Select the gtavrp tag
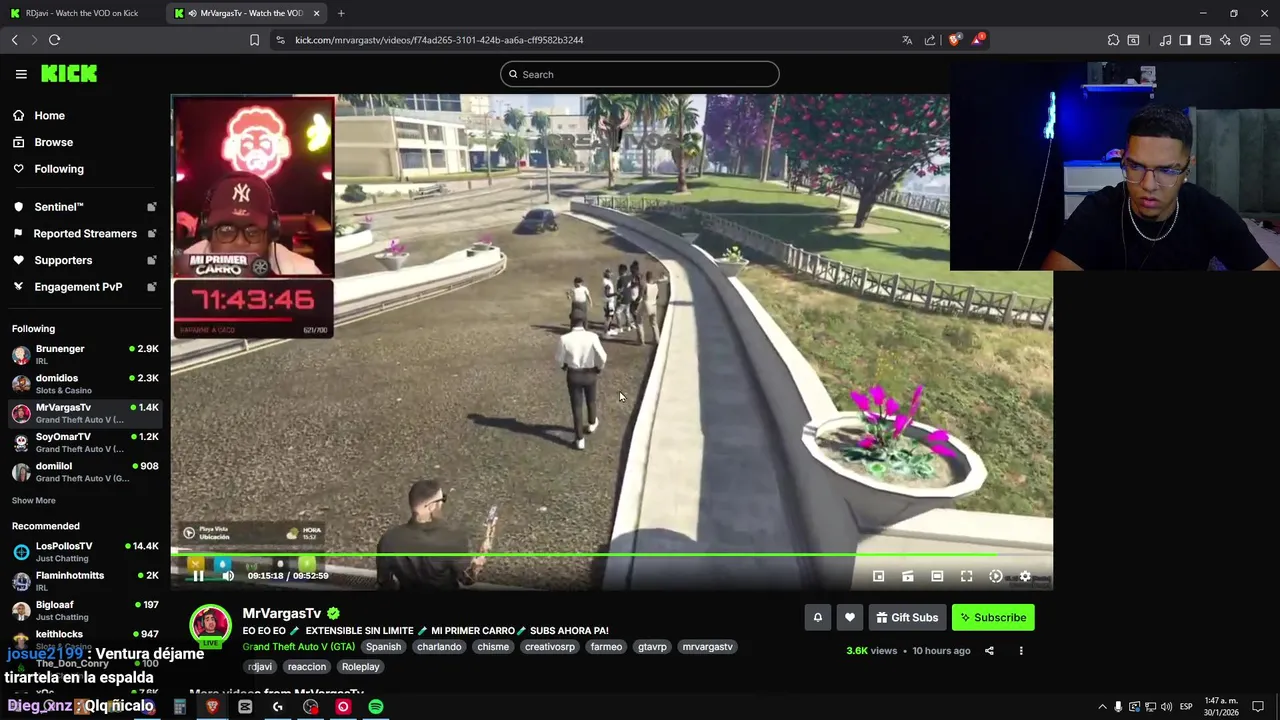 (x=652, y=647)
